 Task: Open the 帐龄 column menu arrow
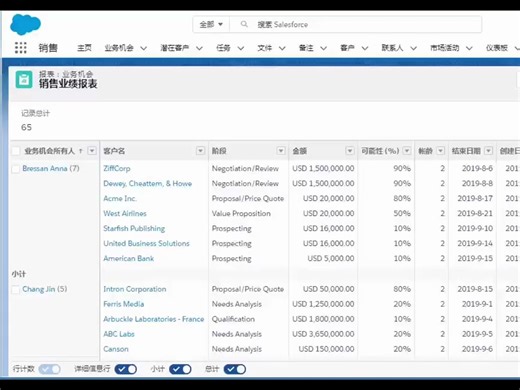tap(441, 151)
